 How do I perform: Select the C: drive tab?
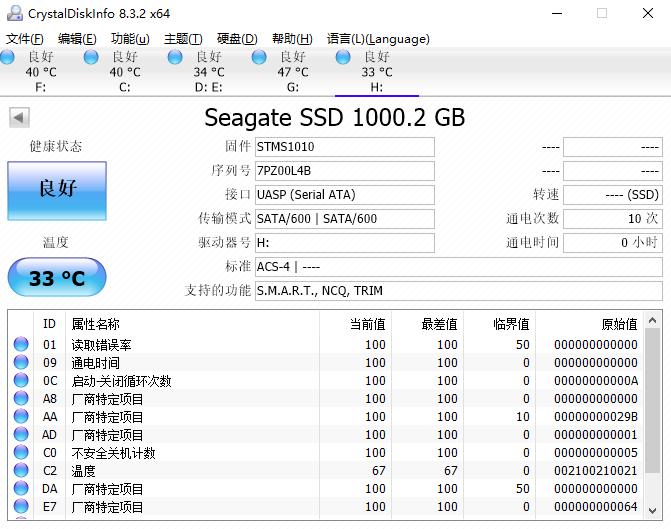tap(125, 71)
